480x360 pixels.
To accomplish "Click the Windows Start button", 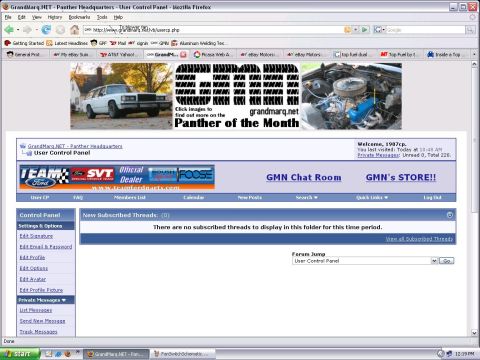I will (x=20, y=354).
